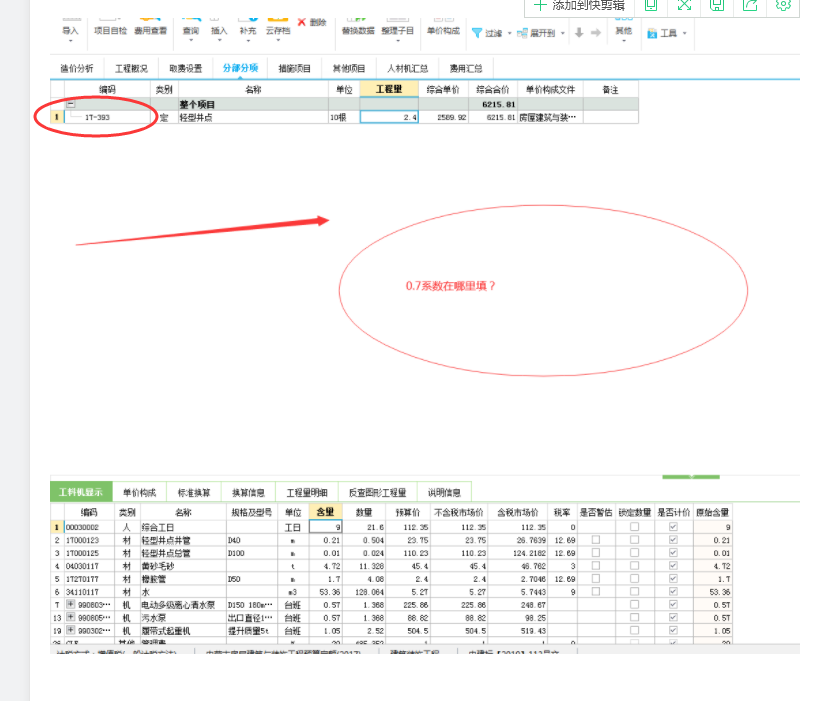Click the fullscreen expand arrows icon
Image resolution: width=836 pixels, height=701 pixels.
[x=684, y=5]
